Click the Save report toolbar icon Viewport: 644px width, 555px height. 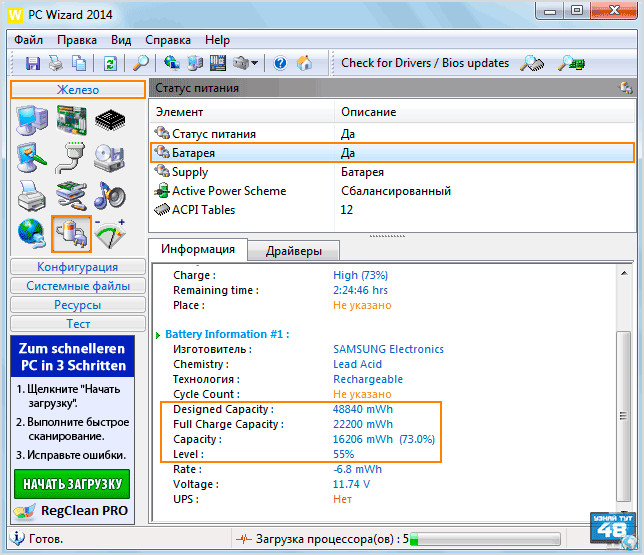[33, 64]
